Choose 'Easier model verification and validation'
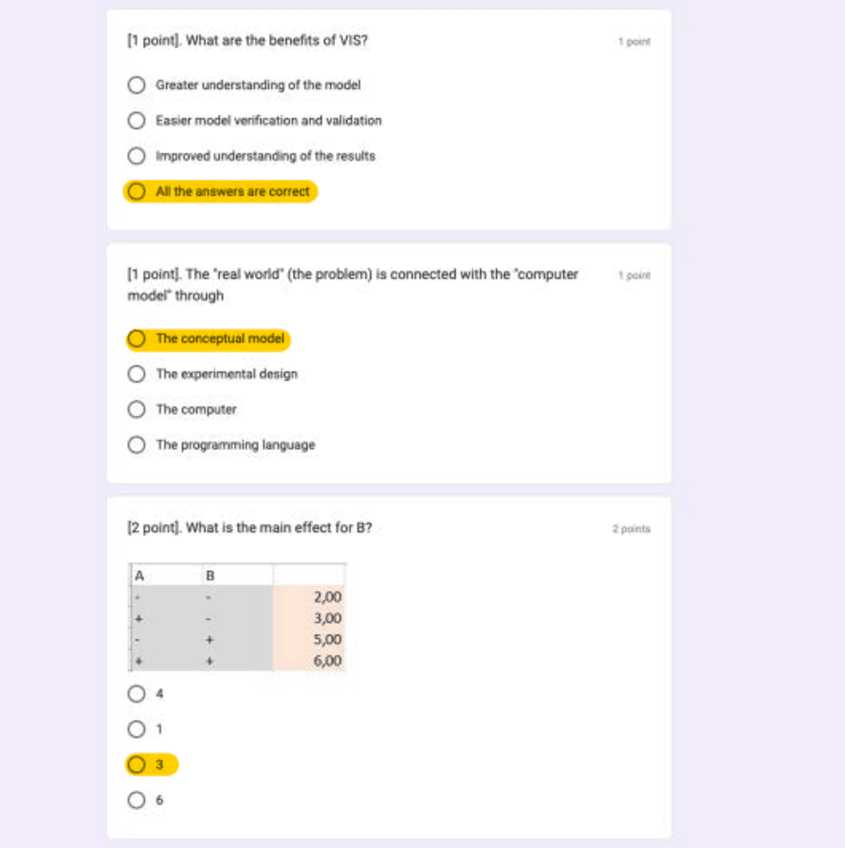The height and width of the screenshot is (848, 845). pyautogui.click(x=137, y=121)
